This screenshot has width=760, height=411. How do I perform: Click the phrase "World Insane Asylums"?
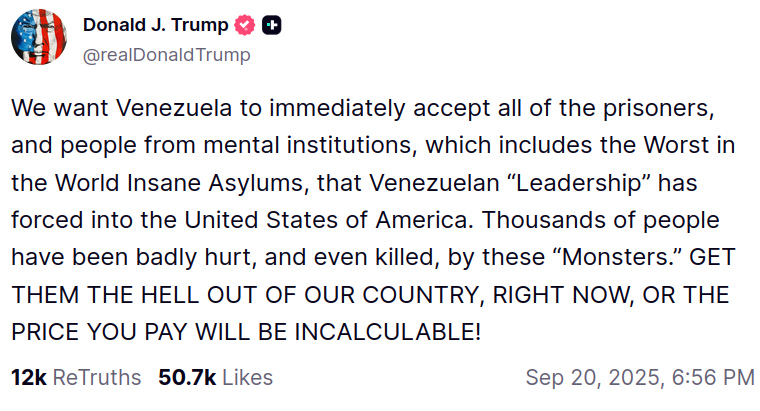pyautogui.click(x=182, y=183)
